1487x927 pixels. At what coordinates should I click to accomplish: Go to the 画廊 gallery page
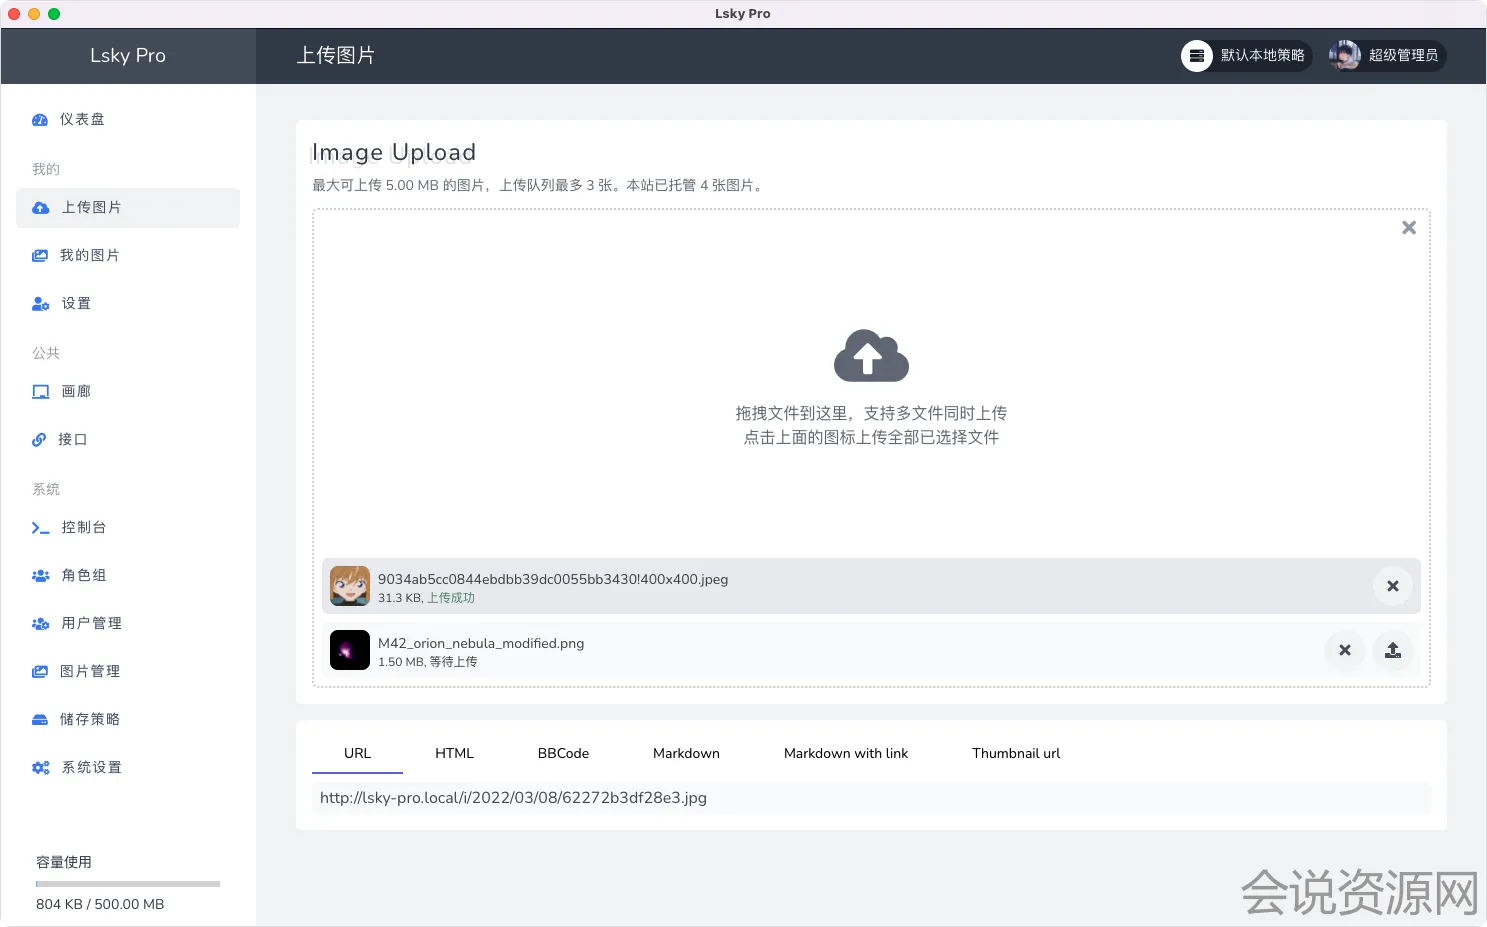pos(75,392)
